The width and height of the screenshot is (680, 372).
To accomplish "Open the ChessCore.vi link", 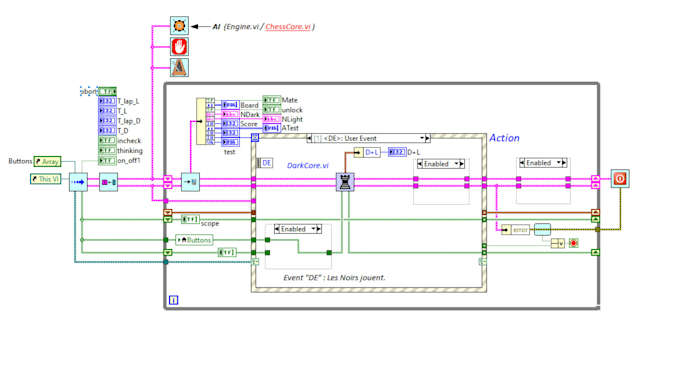I will point(288,26).
